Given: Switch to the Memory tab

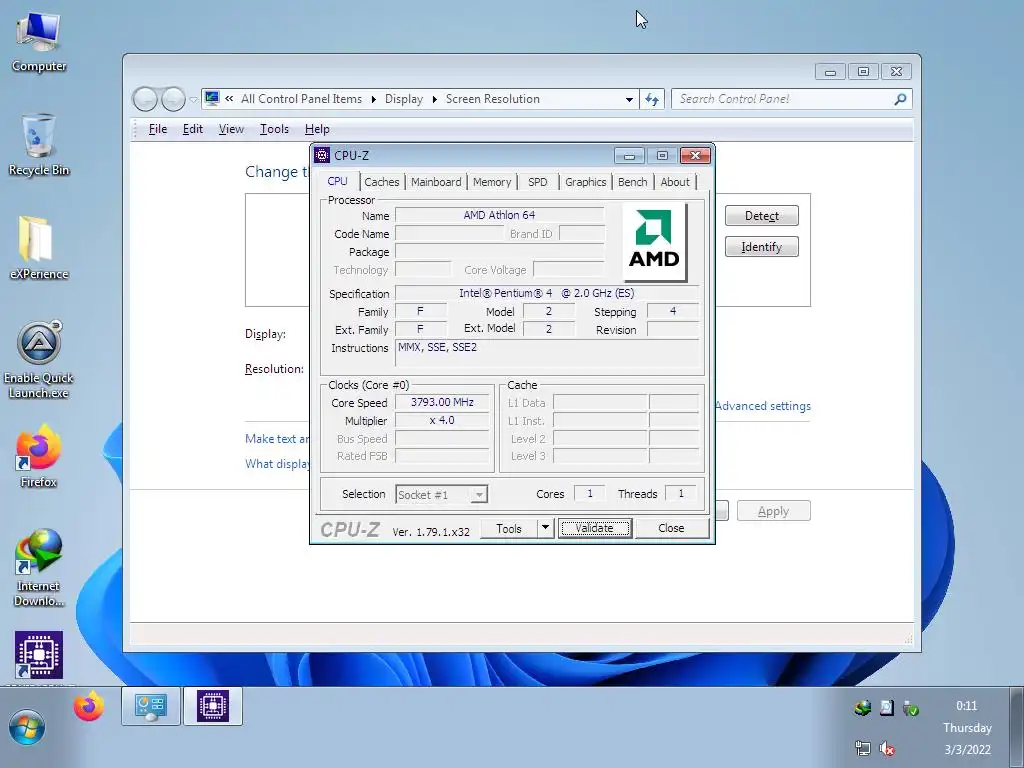Looking at the screenshot, I should pyautogui.click(x=492, y=182).
